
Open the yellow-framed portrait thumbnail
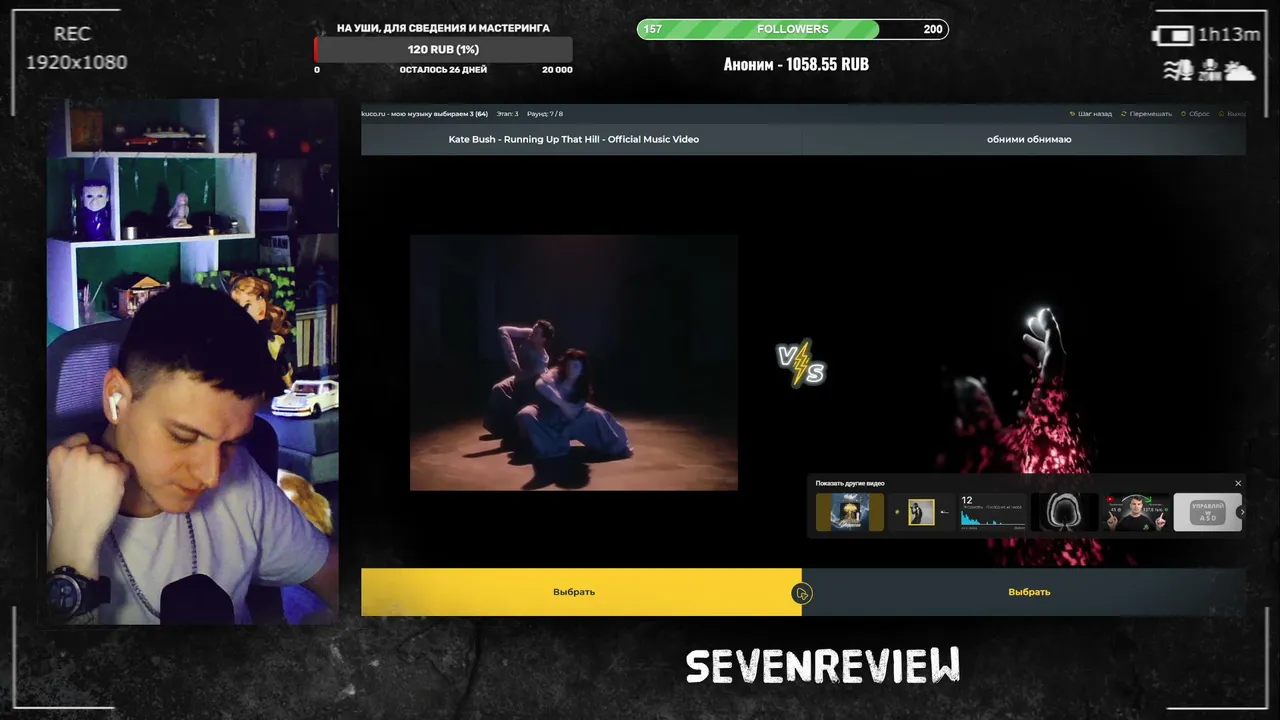921,513
